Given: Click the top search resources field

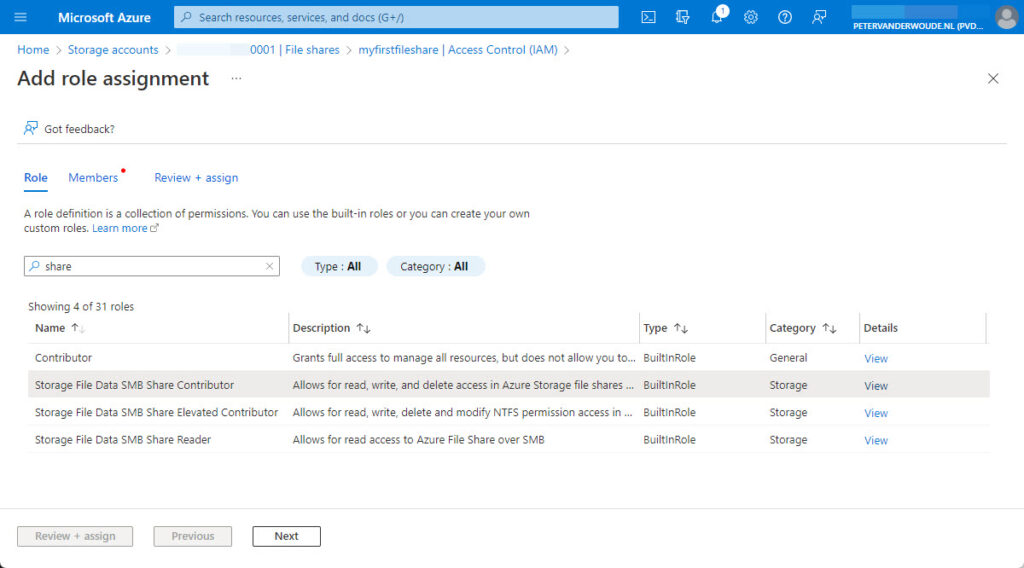Looking at the screenshot, I should click(396, 17).
